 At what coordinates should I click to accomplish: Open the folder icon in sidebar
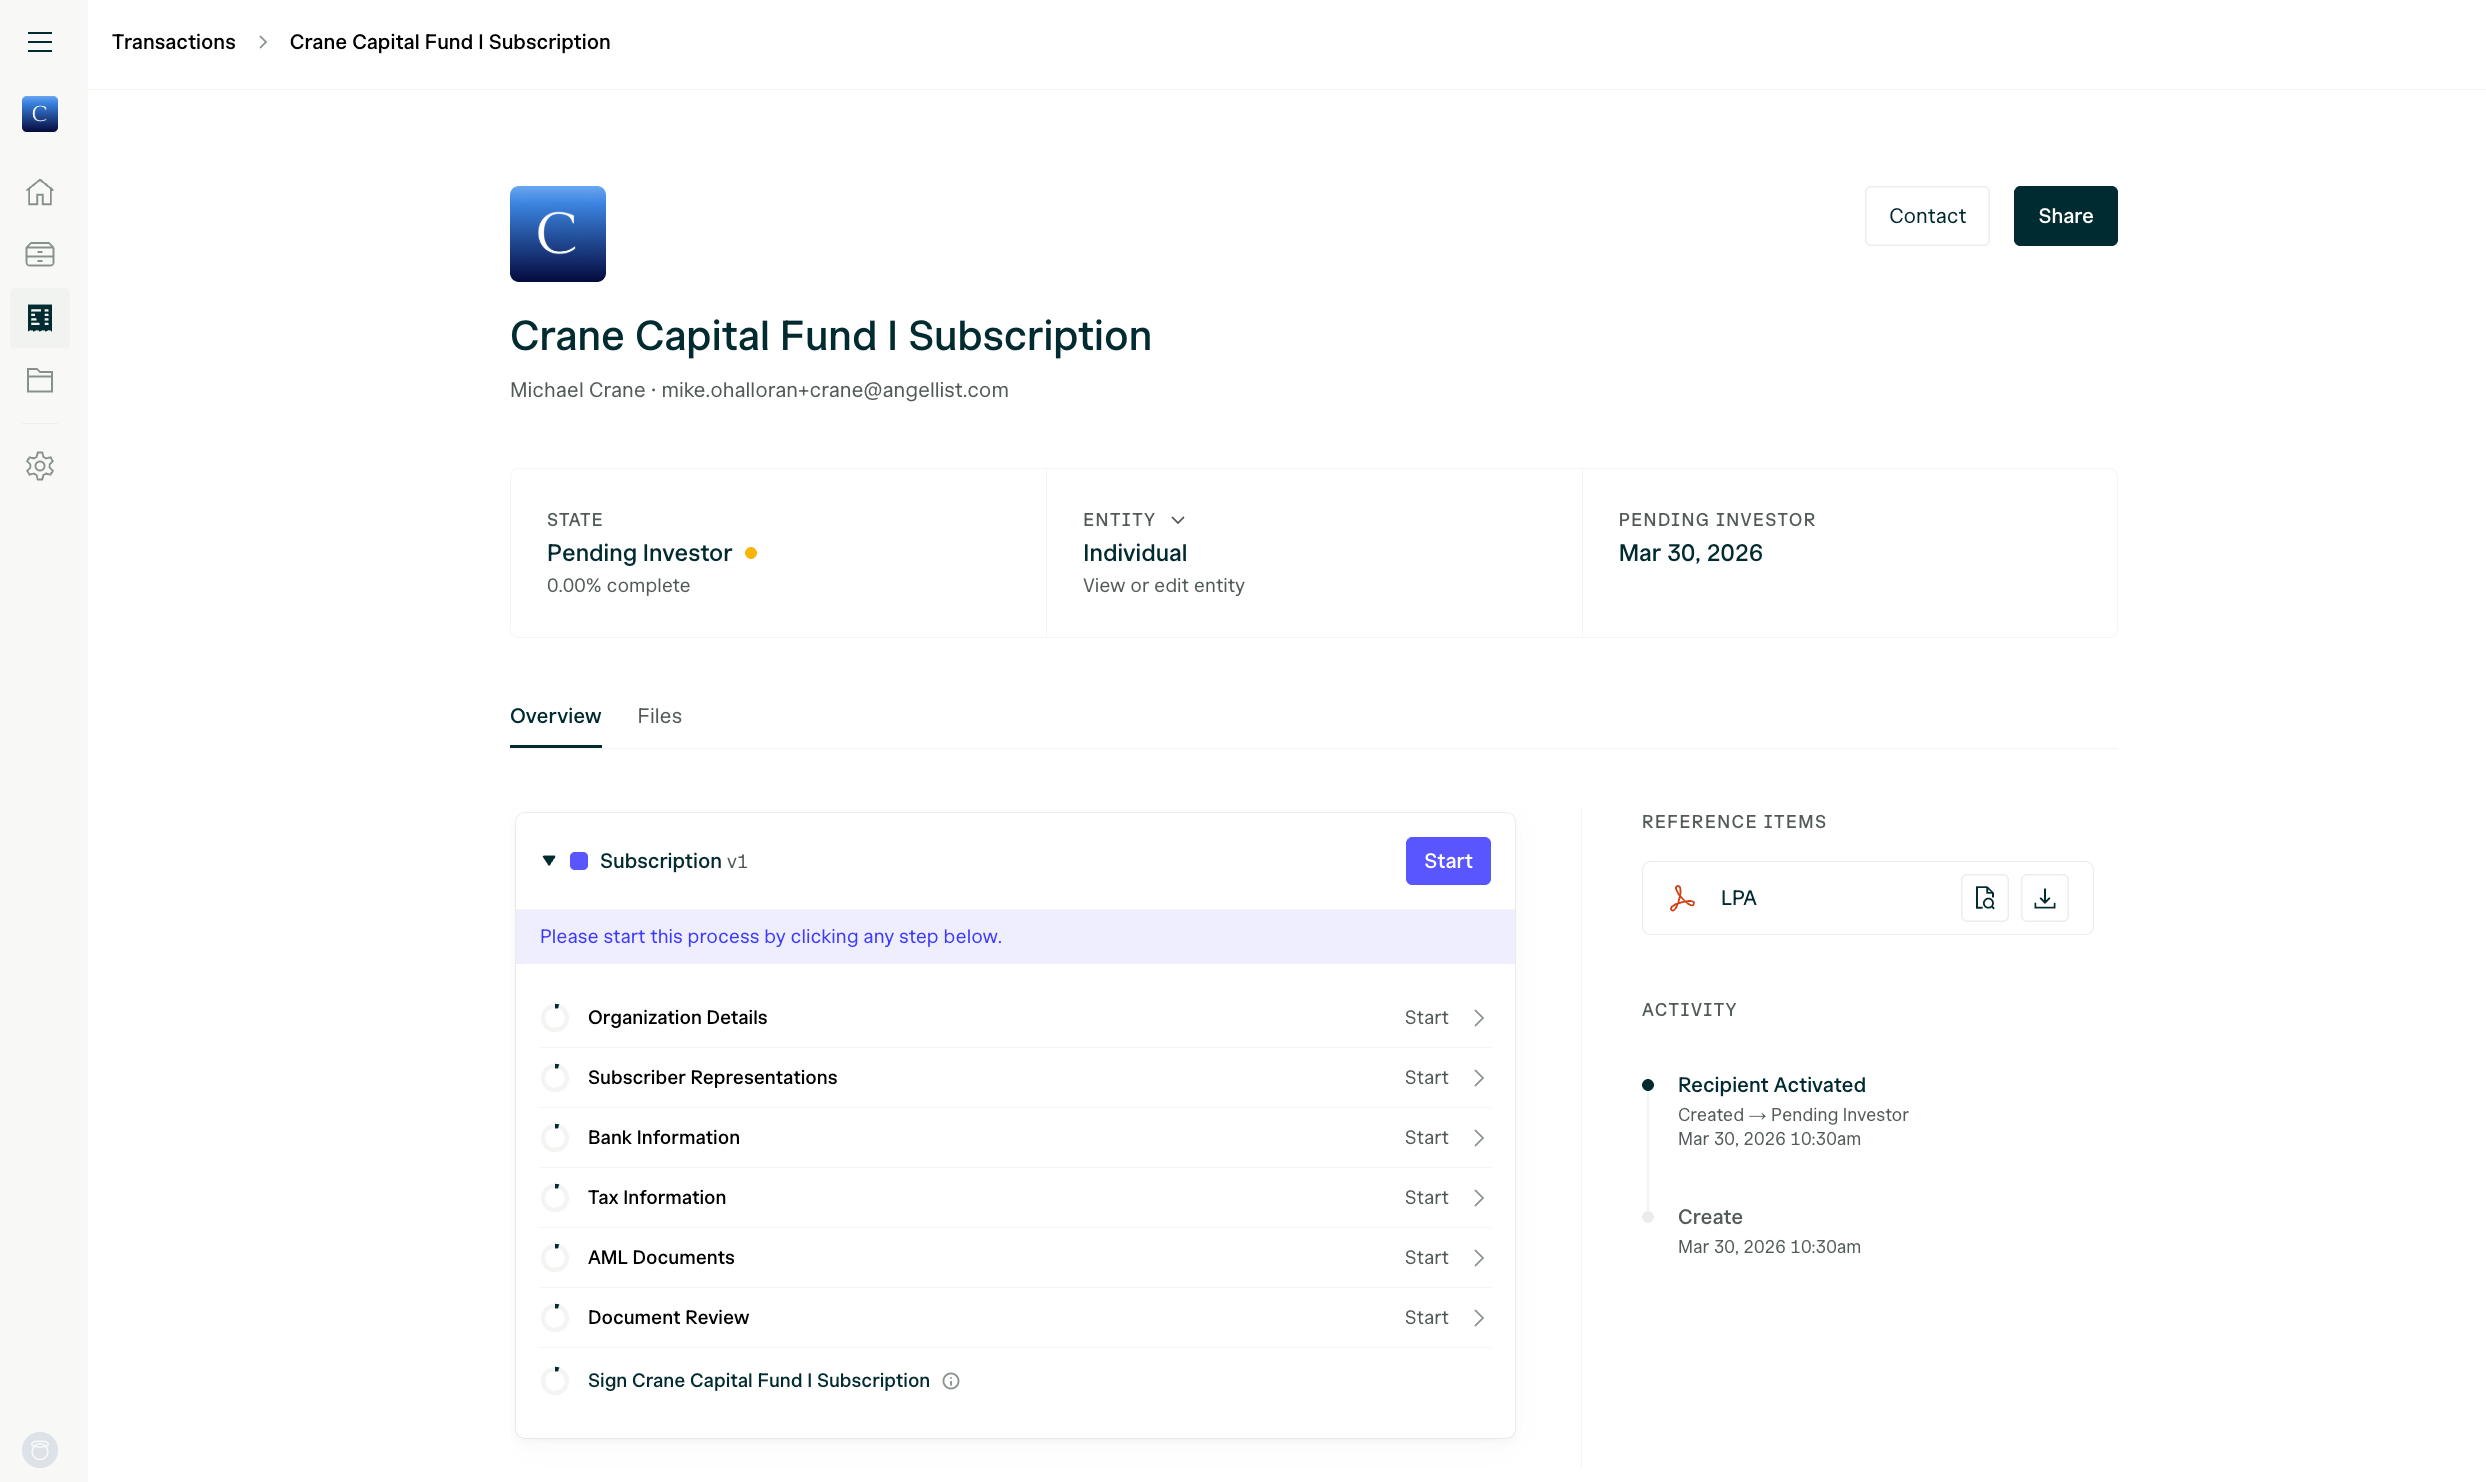(40, 381)
